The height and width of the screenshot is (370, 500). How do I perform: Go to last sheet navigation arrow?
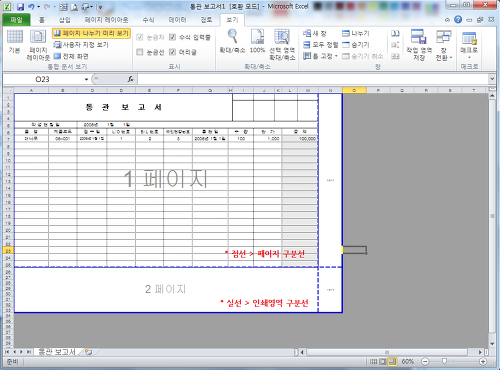tap(29, 352)
